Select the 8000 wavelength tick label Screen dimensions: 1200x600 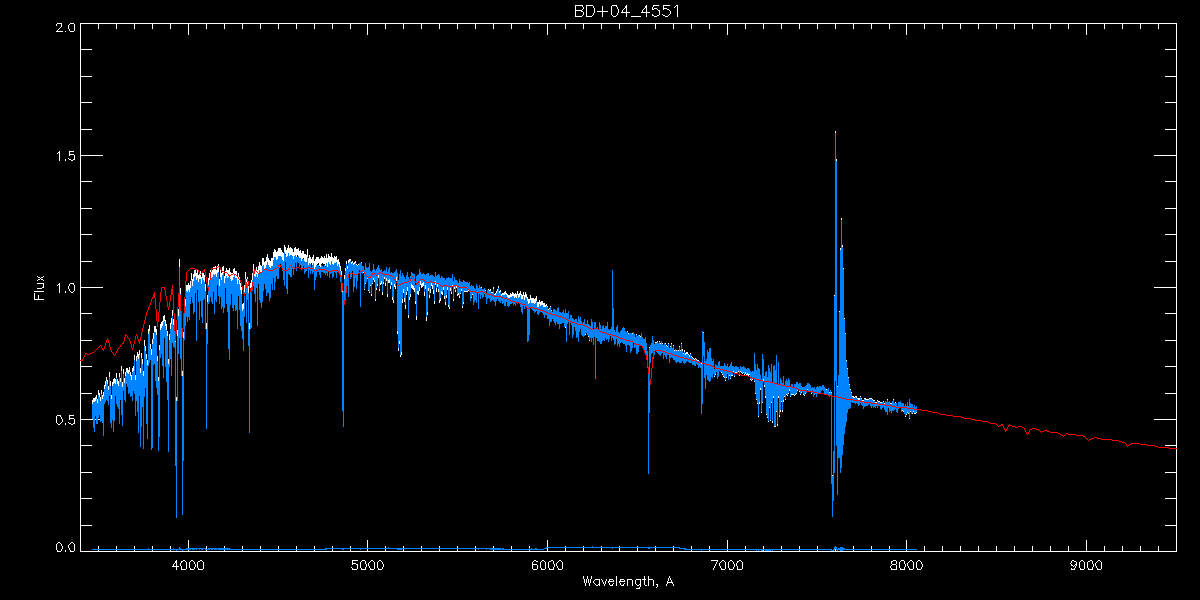[906, 563]
